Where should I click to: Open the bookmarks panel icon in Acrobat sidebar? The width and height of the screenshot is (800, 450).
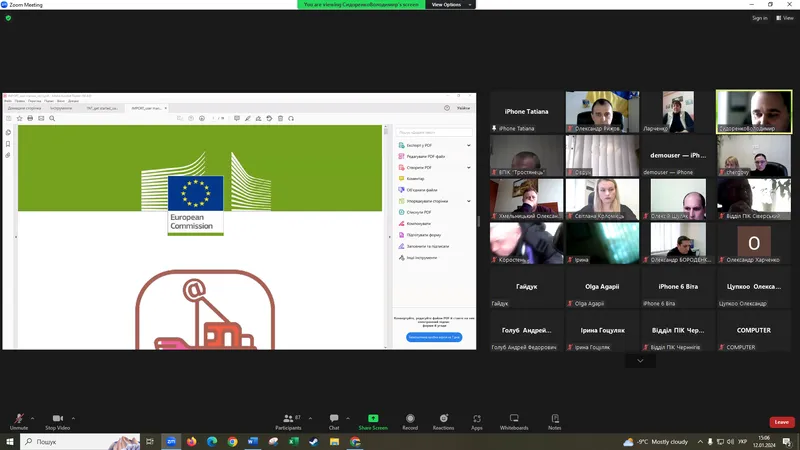click(x=8, y=144)
